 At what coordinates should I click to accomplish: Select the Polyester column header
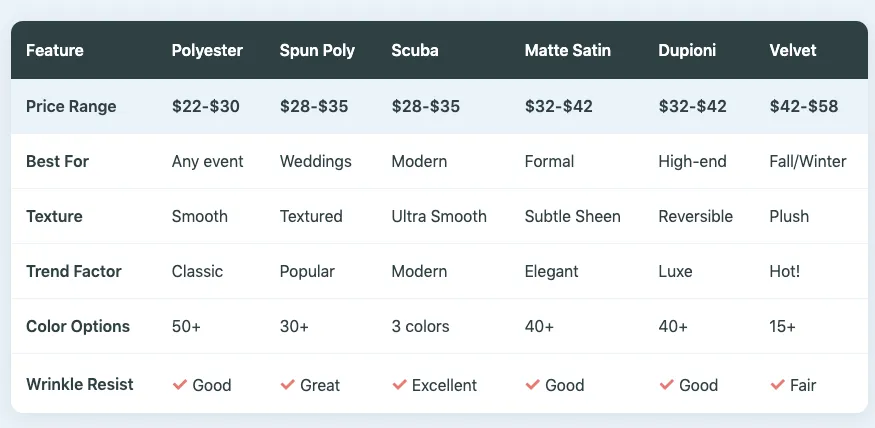[x=207, y=50]
